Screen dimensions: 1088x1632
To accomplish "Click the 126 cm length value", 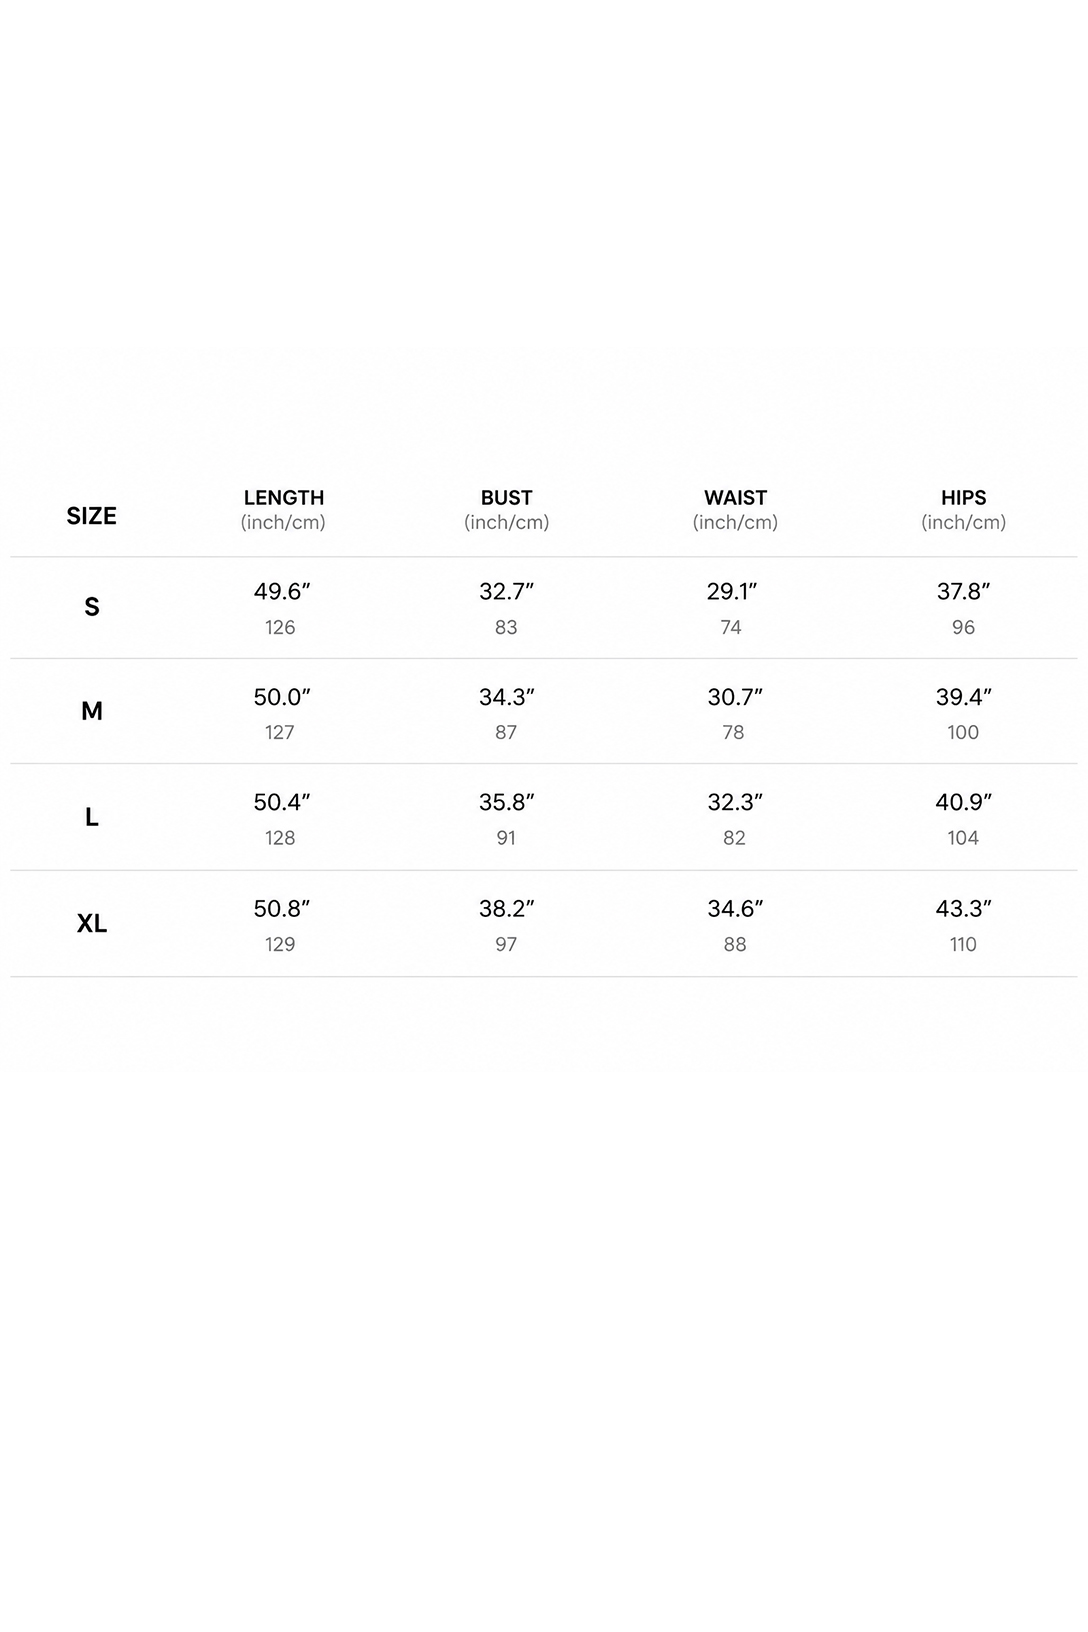I will (x=280, y=627).
